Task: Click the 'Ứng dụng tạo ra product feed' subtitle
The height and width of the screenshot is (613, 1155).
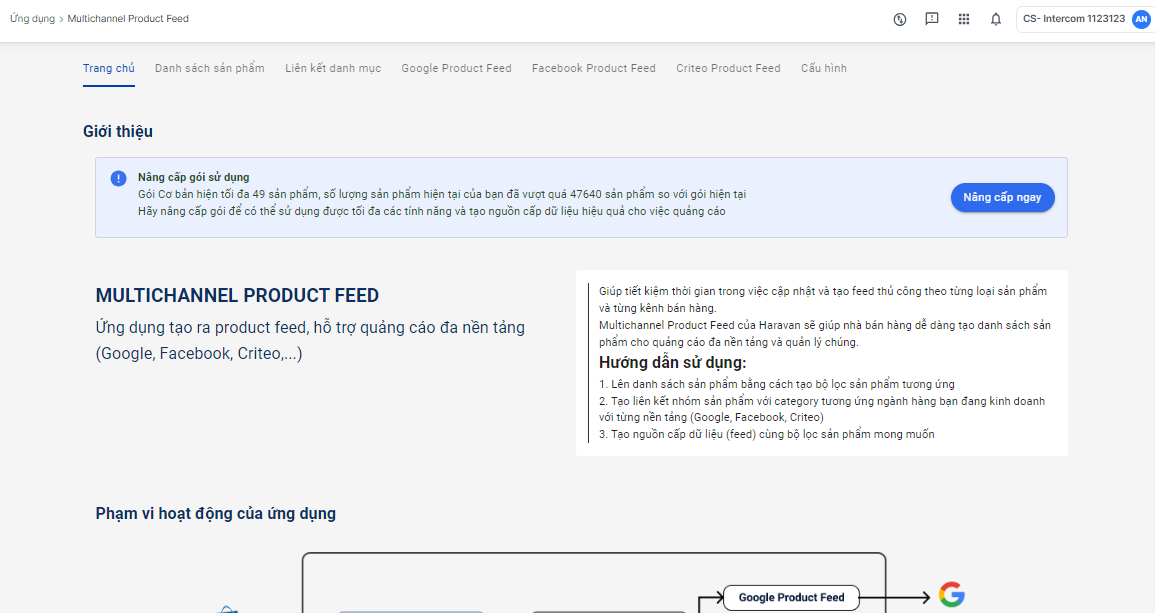Action: point(310,340)
